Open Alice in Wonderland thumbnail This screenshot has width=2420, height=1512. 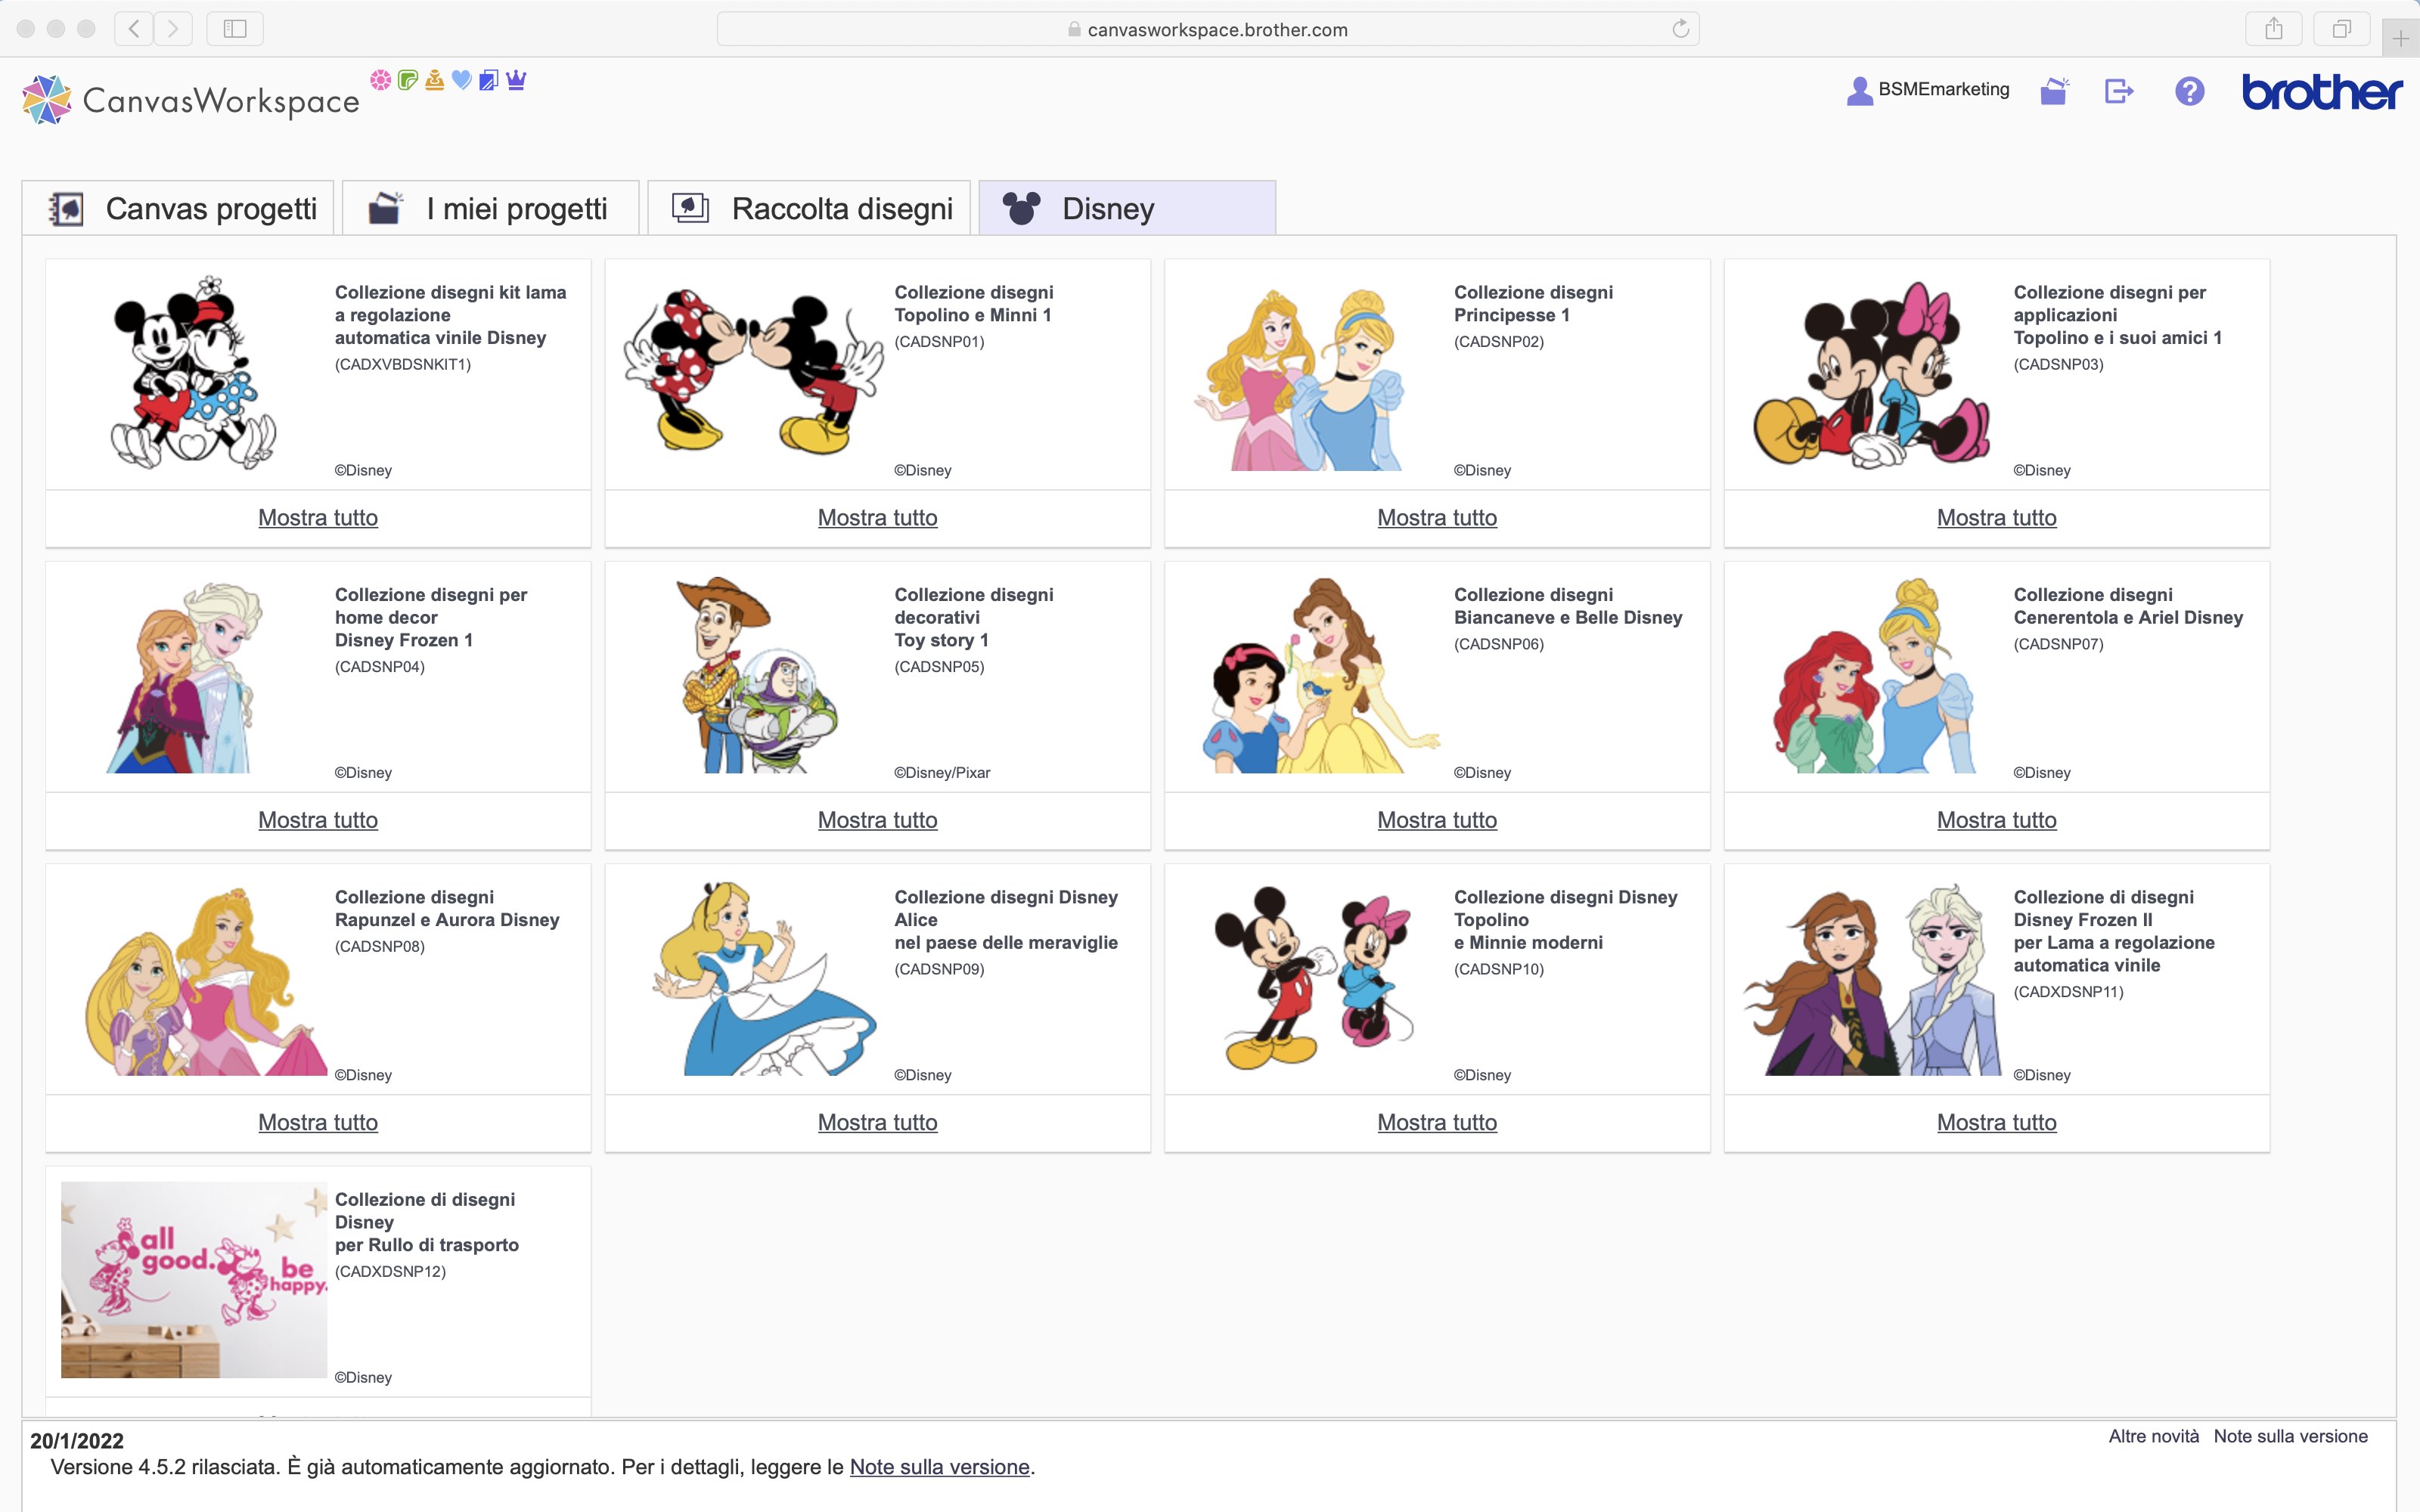(x=765, y=978)
